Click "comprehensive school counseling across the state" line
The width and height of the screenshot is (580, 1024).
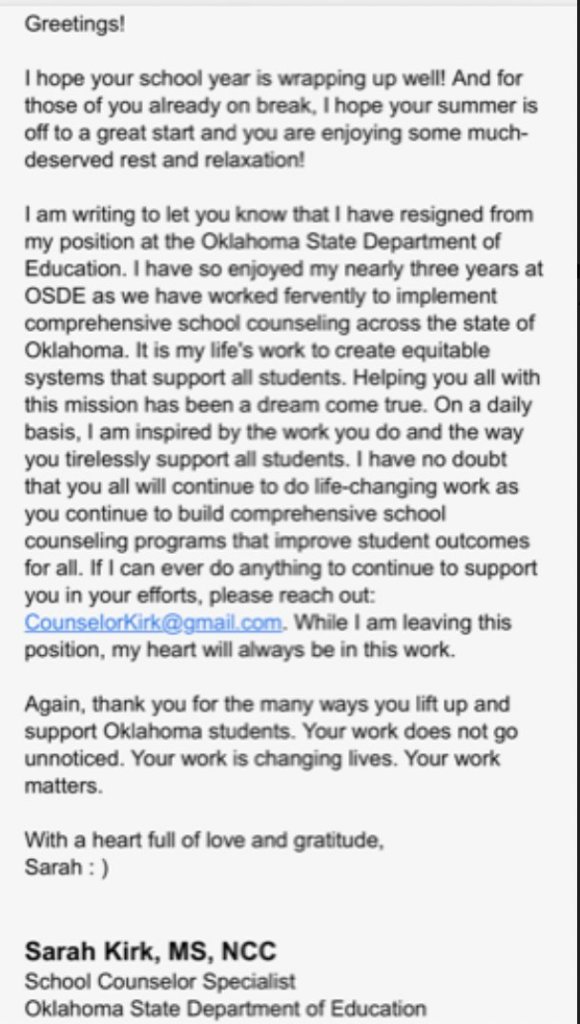279,324
